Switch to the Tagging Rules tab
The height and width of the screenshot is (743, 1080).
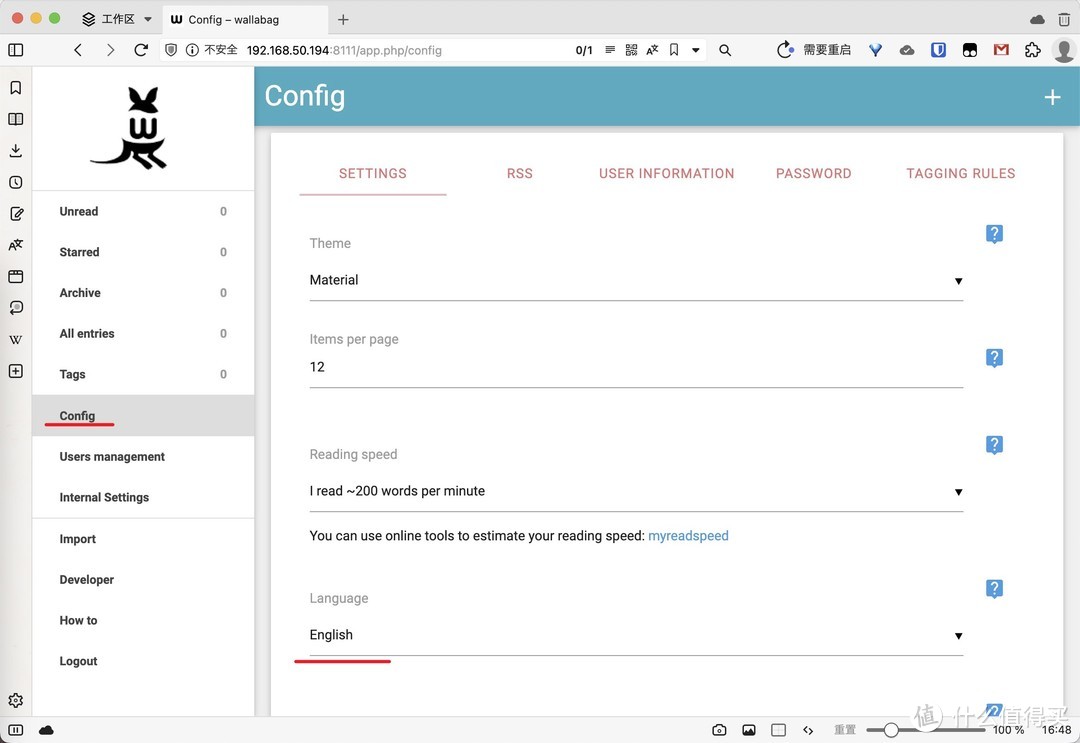tap(960, 173)
